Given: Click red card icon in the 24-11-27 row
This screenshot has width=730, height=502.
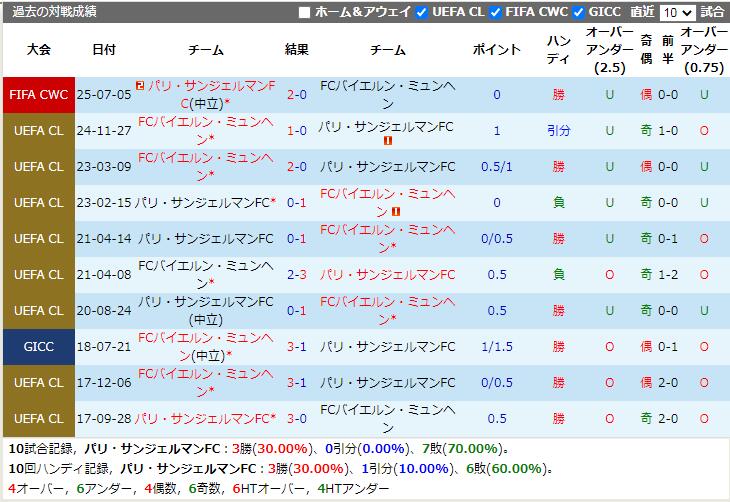Looking at the screenshot, I should point(387,141).
